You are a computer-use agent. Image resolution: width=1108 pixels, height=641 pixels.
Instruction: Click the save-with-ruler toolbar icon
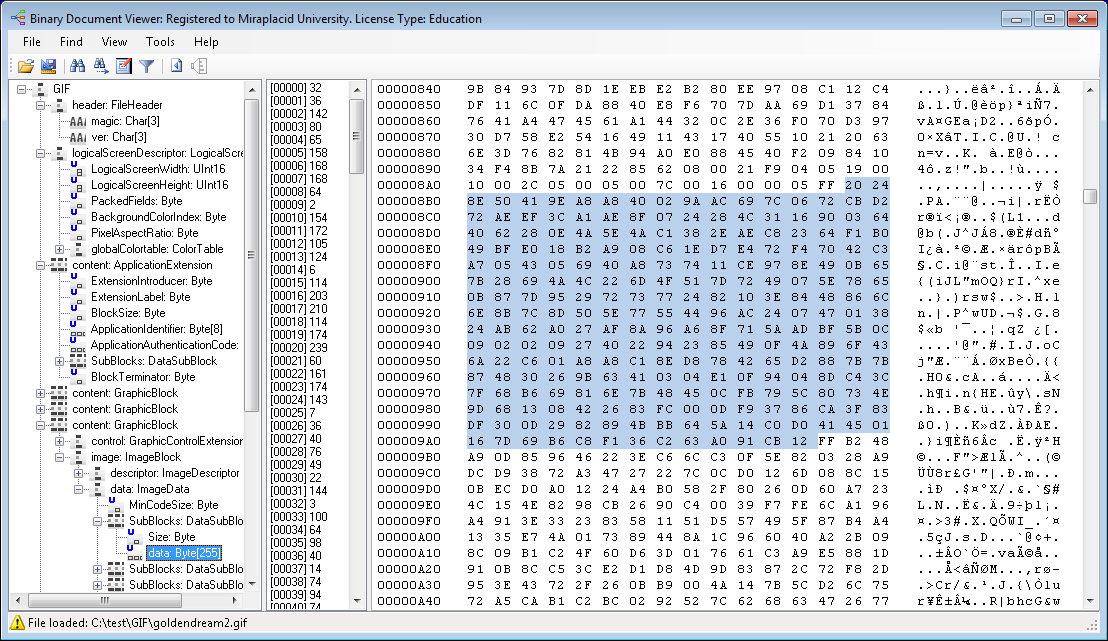pos(48,66)
